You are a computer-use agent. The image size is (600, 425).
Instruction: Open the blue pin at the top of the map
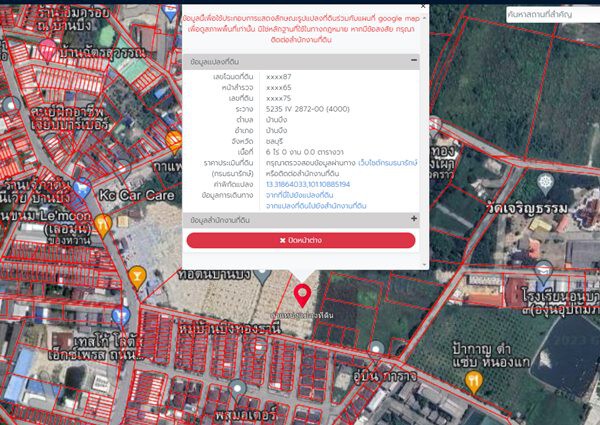pos(170,12)
